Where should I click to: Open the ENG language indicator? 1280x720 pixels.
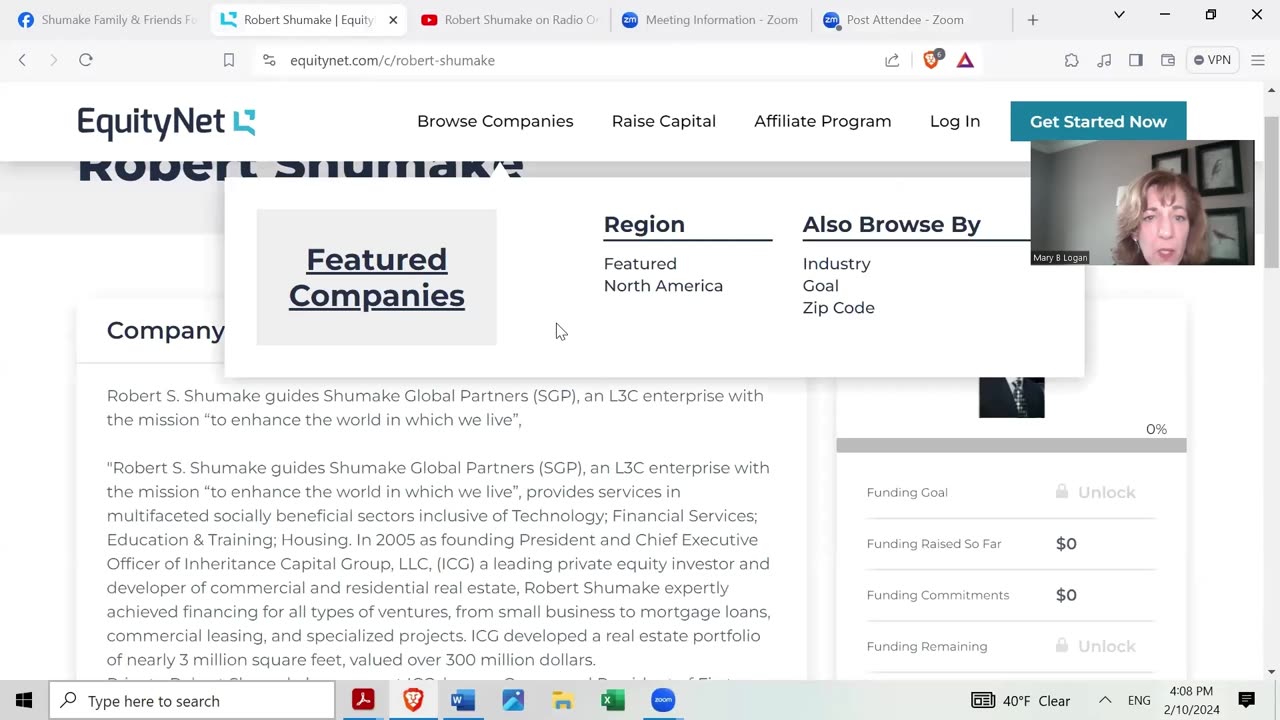(1139, 700)
